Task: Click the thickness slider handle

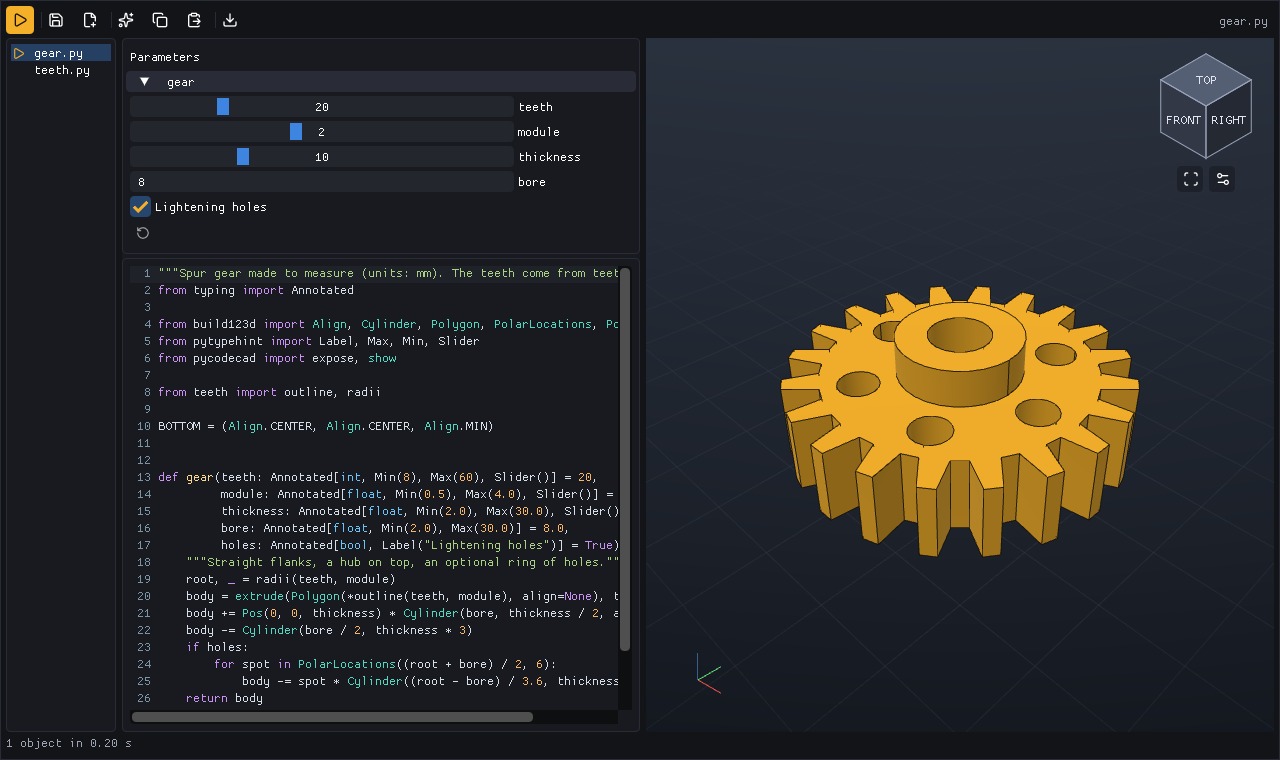Action: [243, 157]
